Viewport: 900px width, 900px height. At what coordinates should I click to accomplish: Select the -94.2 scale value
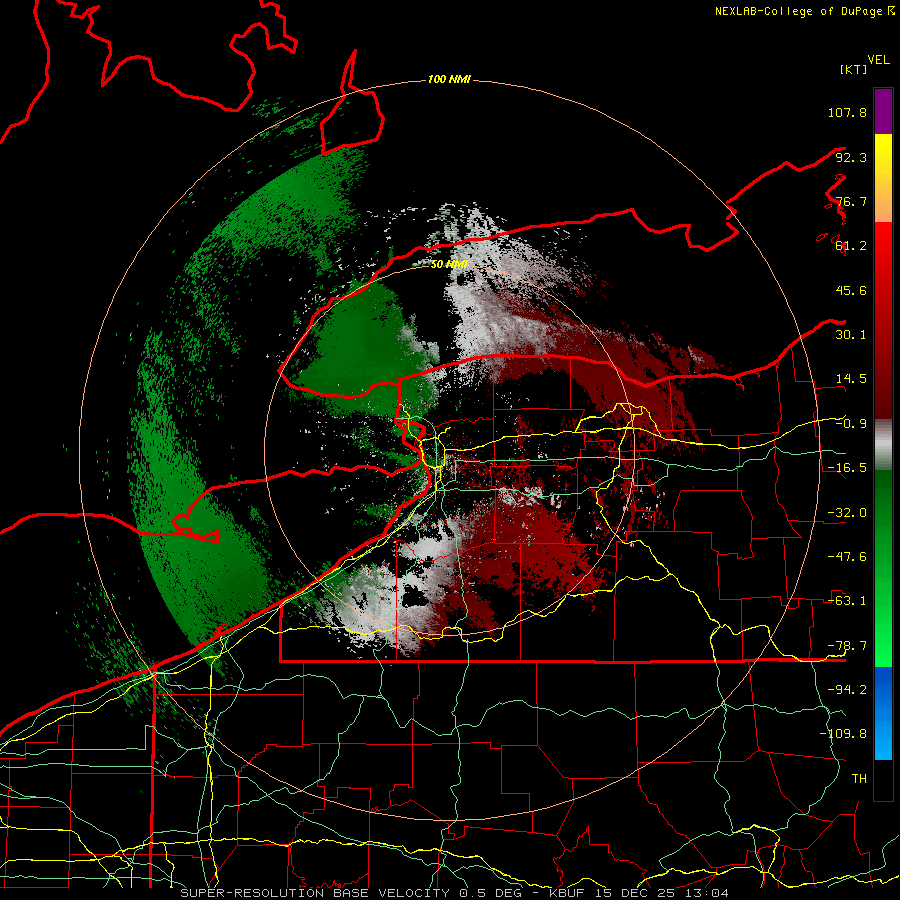pos(847,690)
